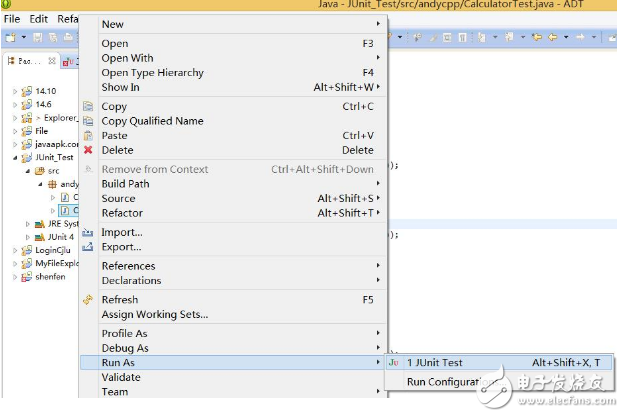Click the Paste clipboard icon

coord(88,135)
